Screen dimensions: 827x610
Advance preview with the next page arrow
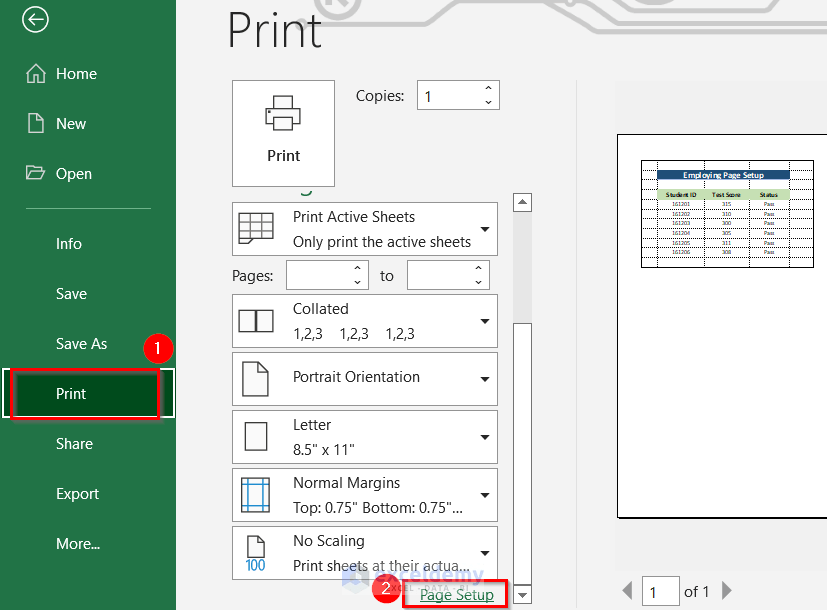click(x=726, y=590)
